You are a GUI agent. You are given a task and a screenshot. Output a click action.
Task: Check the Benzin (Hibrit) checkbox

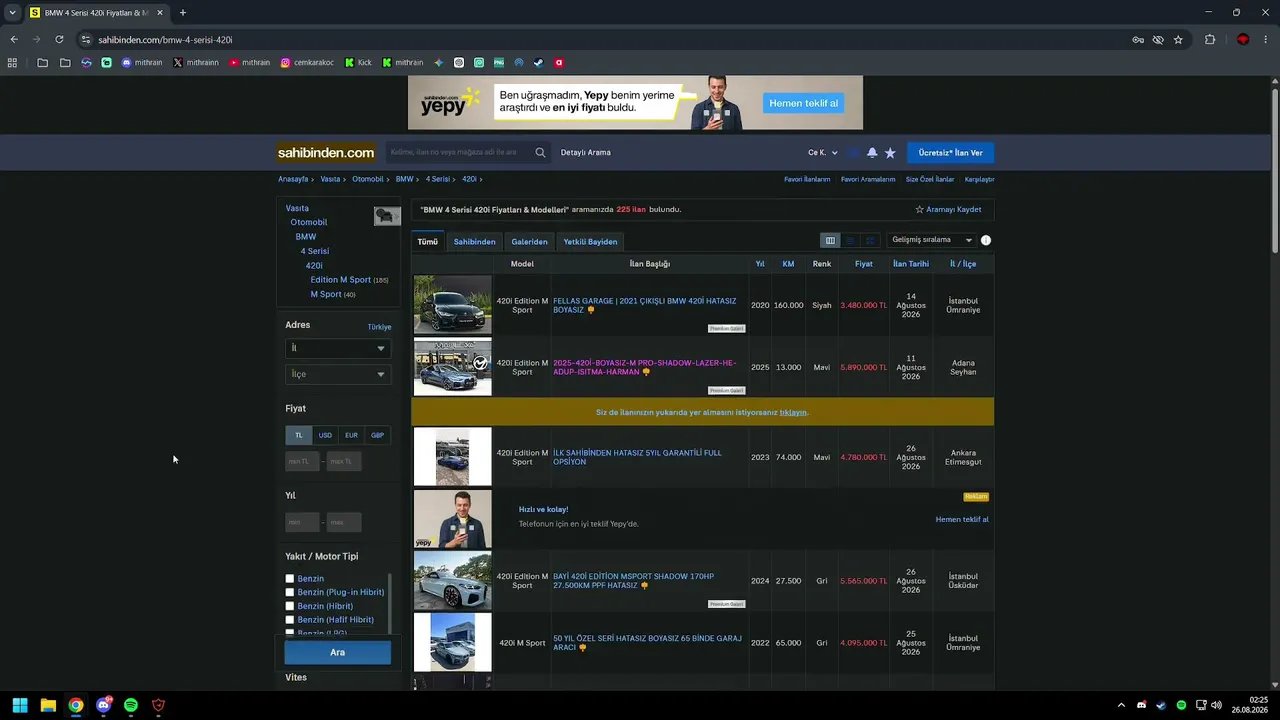pyautogui.click(x=290, y=606)
